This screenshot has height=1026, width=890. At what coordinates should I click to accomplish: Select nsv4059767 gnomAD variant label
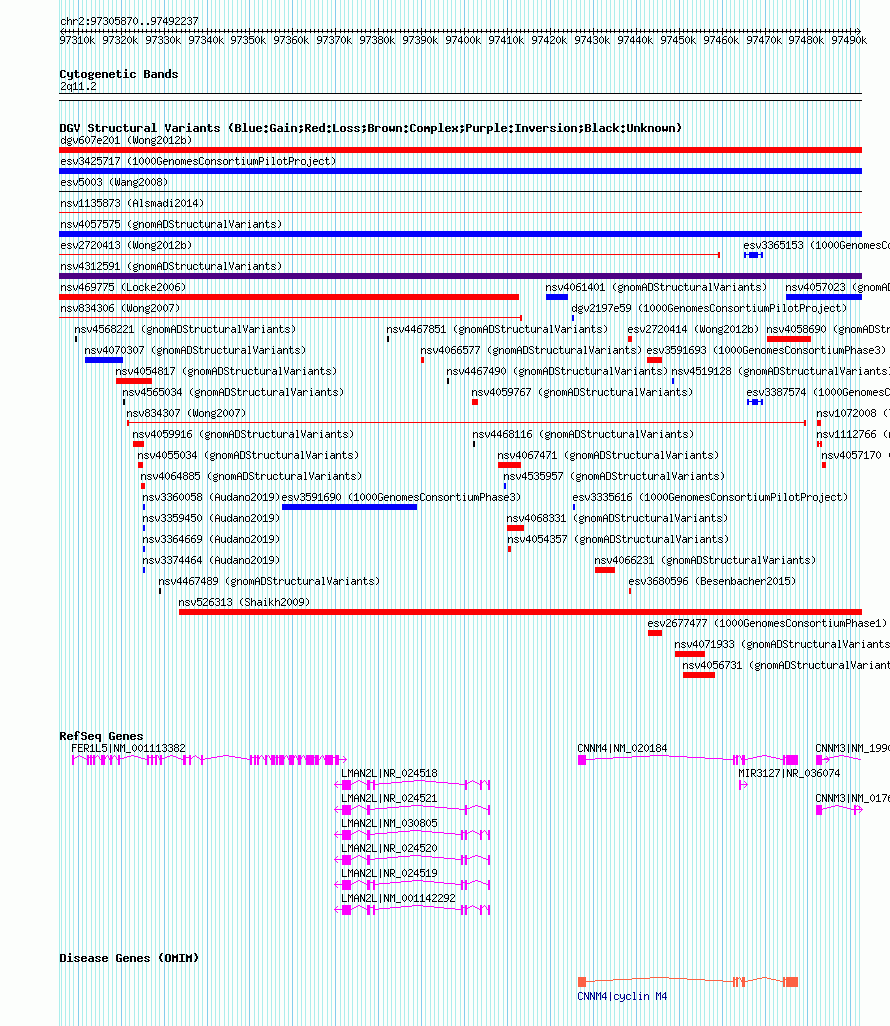[x=582, y=391]
